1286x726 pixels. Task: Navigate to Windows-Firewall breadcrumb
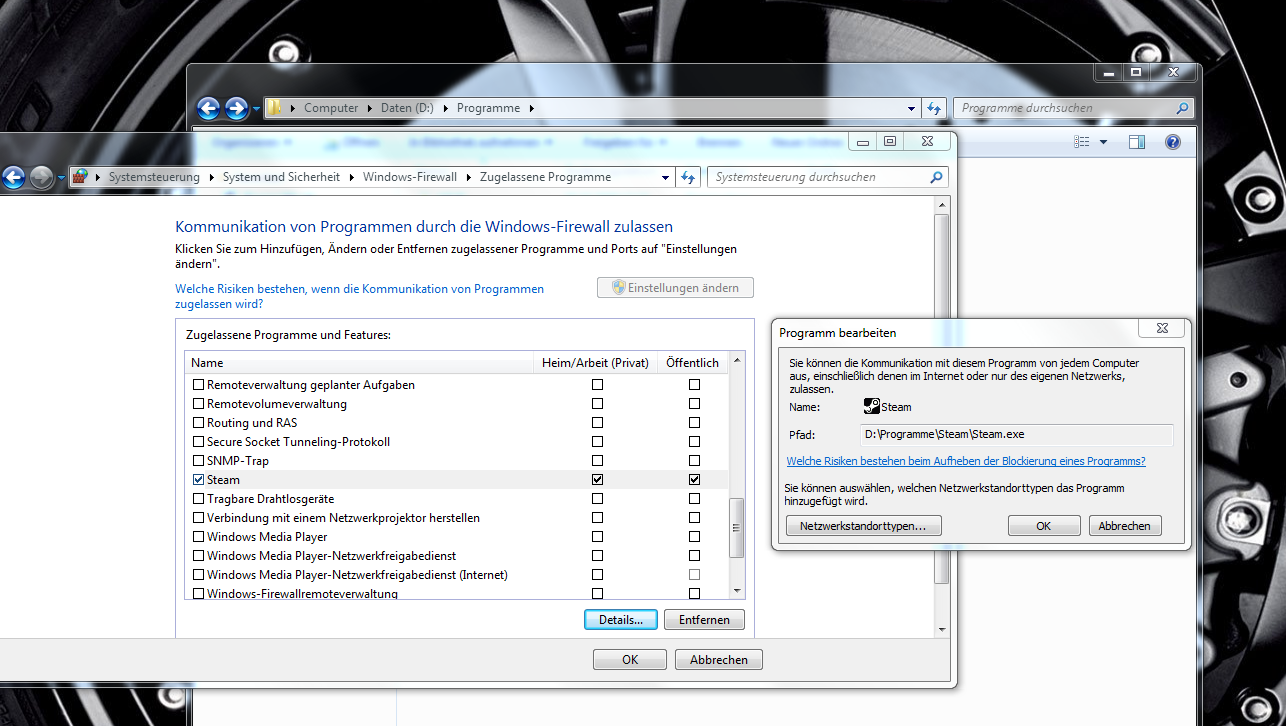pyautogui.click(x=409, y=177)
